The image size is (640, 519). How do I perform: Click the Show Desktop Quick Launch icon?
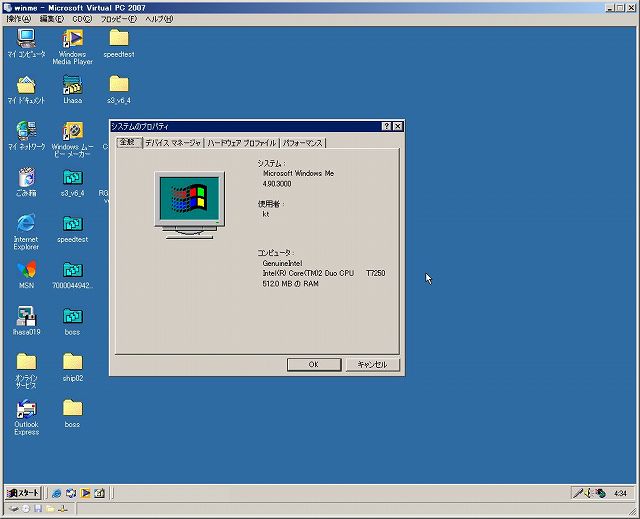coord(99,493)
